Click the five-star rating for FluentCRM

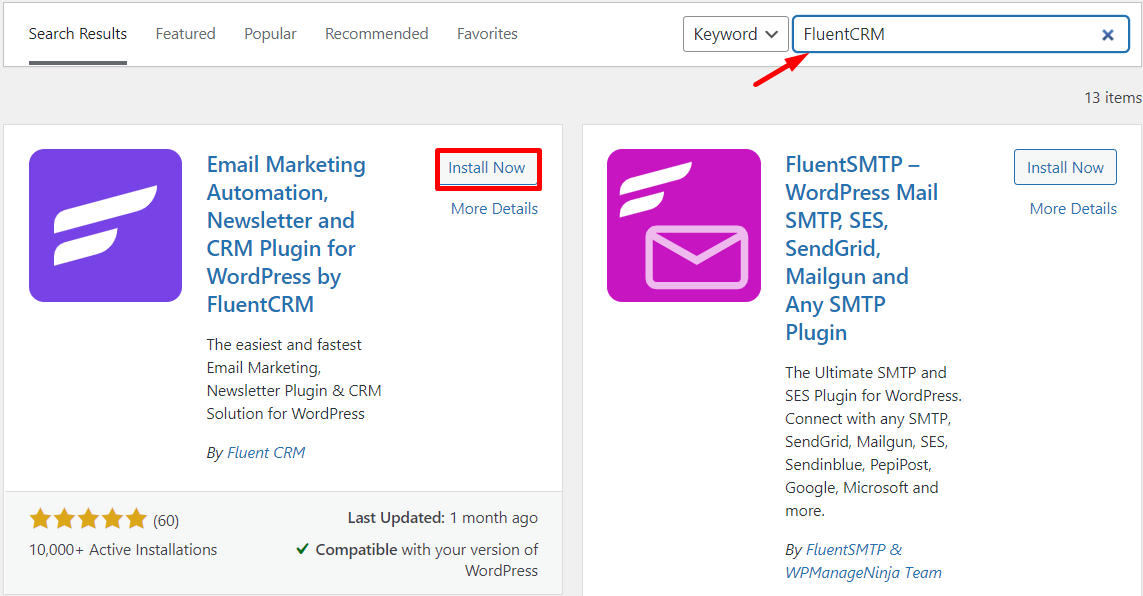coord(88,519)
